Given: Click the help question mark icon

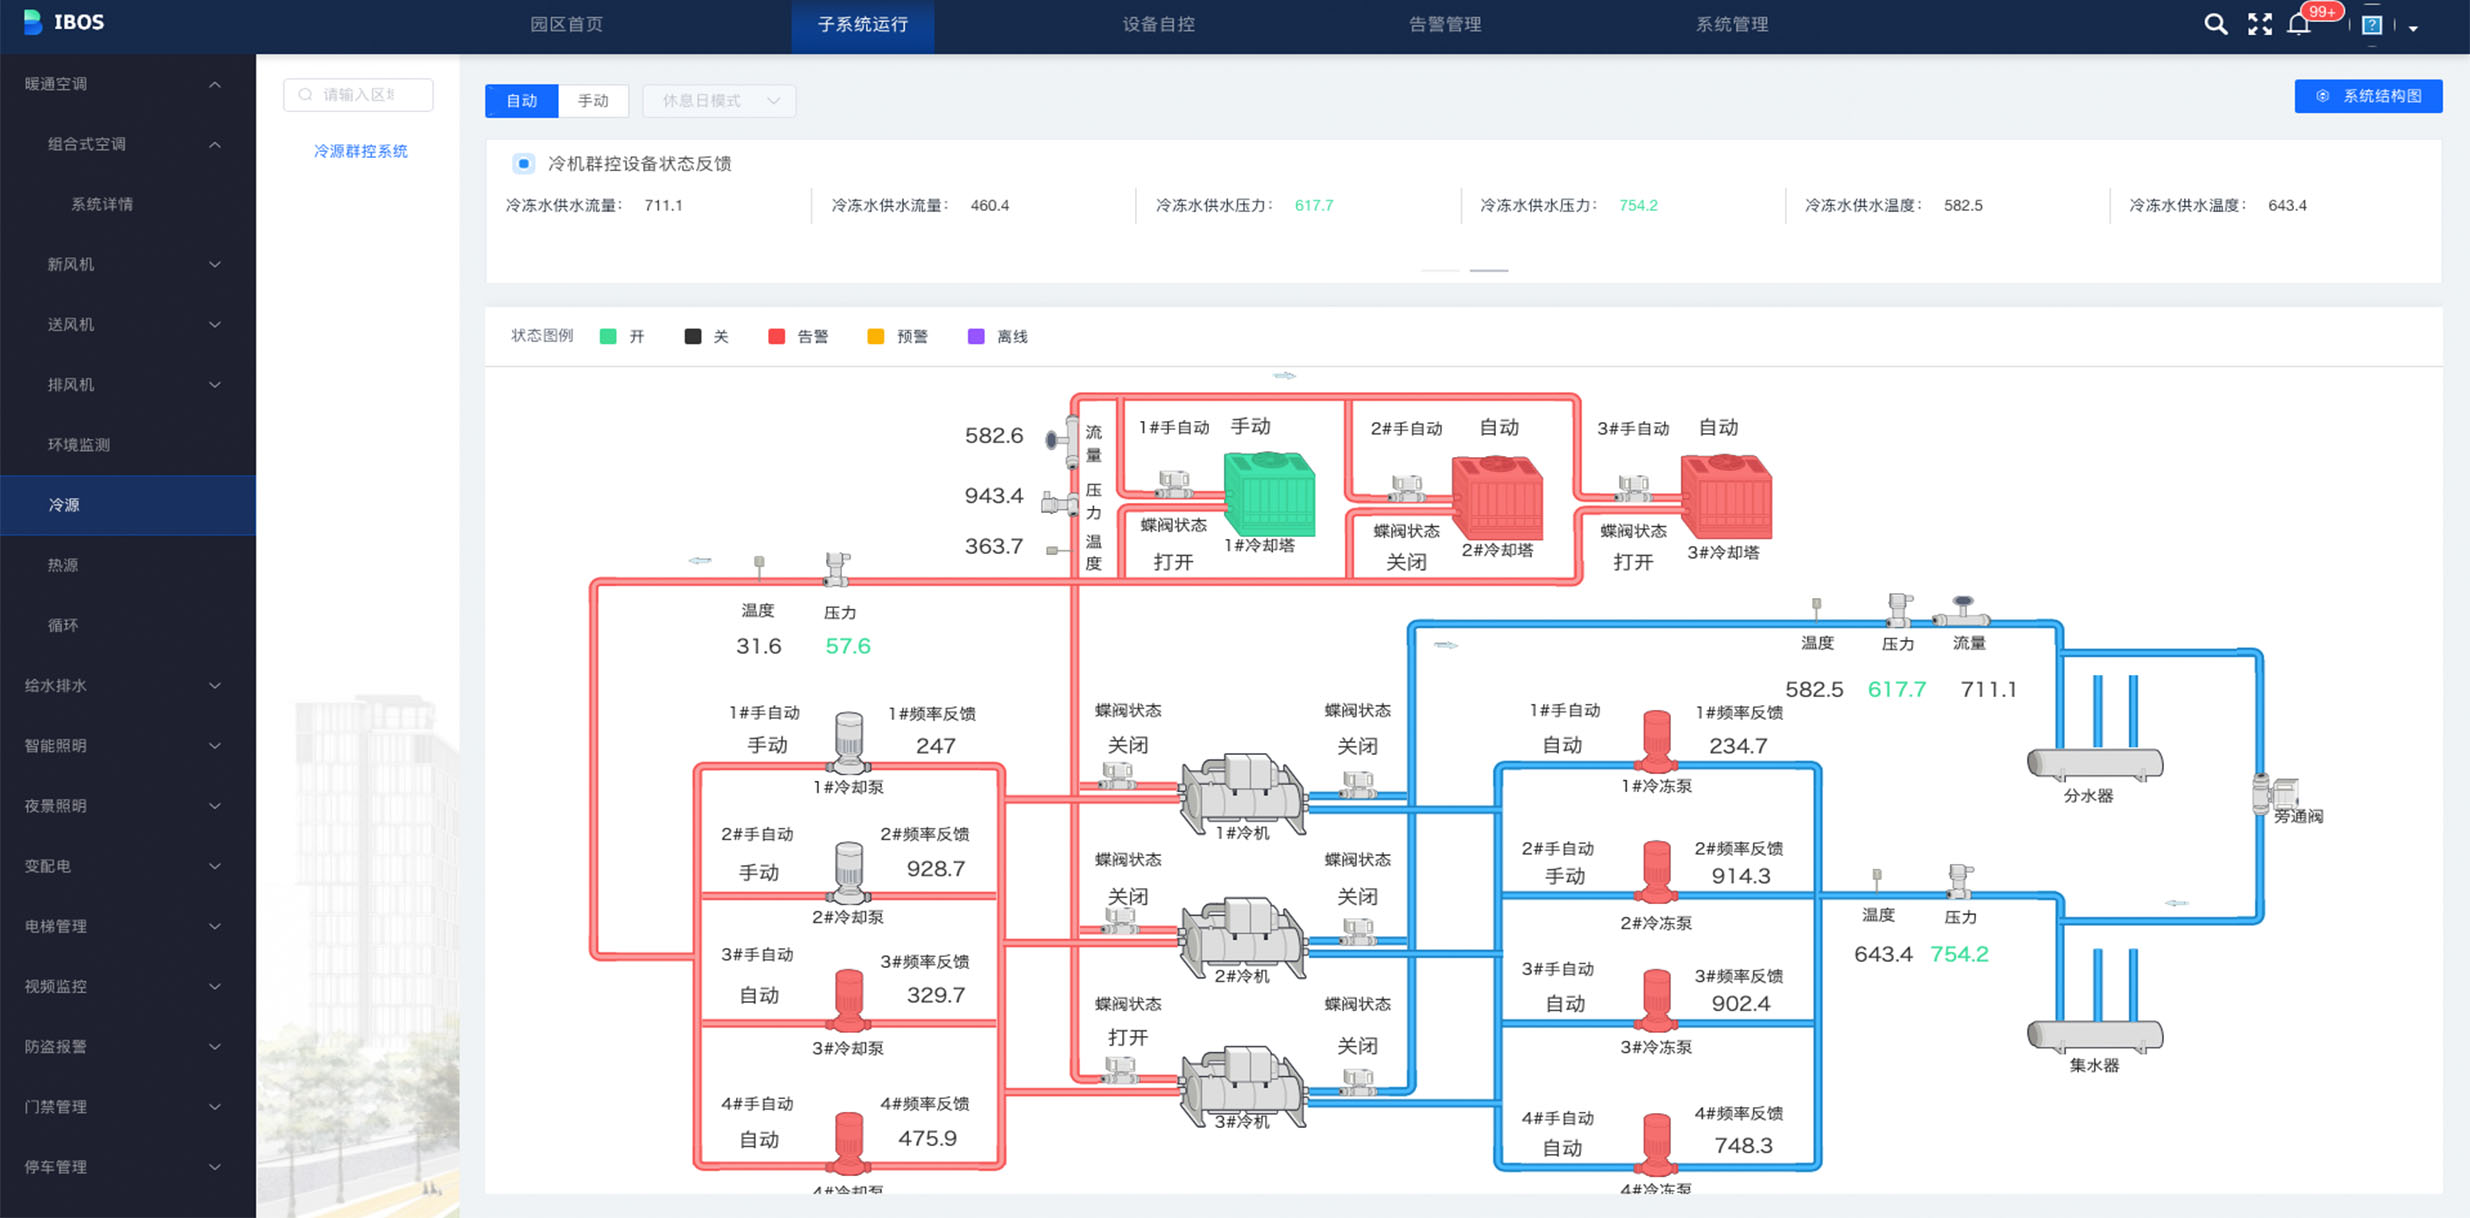Looking at the screenshot, I should [2372, 26].
